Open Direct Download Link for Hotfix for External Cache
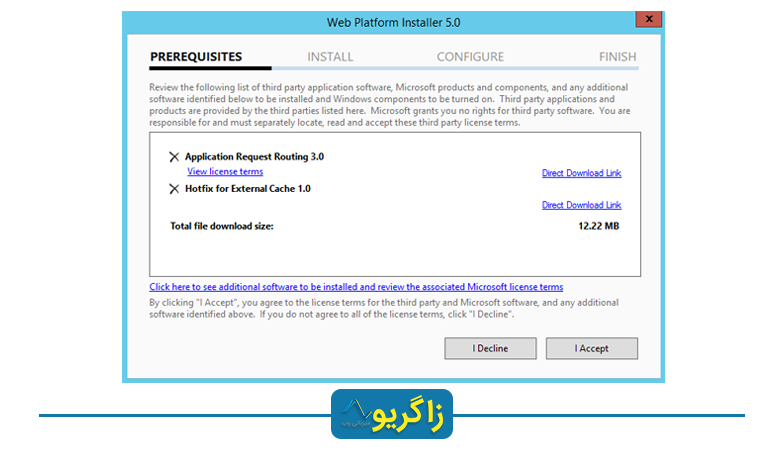 [582, 205]
